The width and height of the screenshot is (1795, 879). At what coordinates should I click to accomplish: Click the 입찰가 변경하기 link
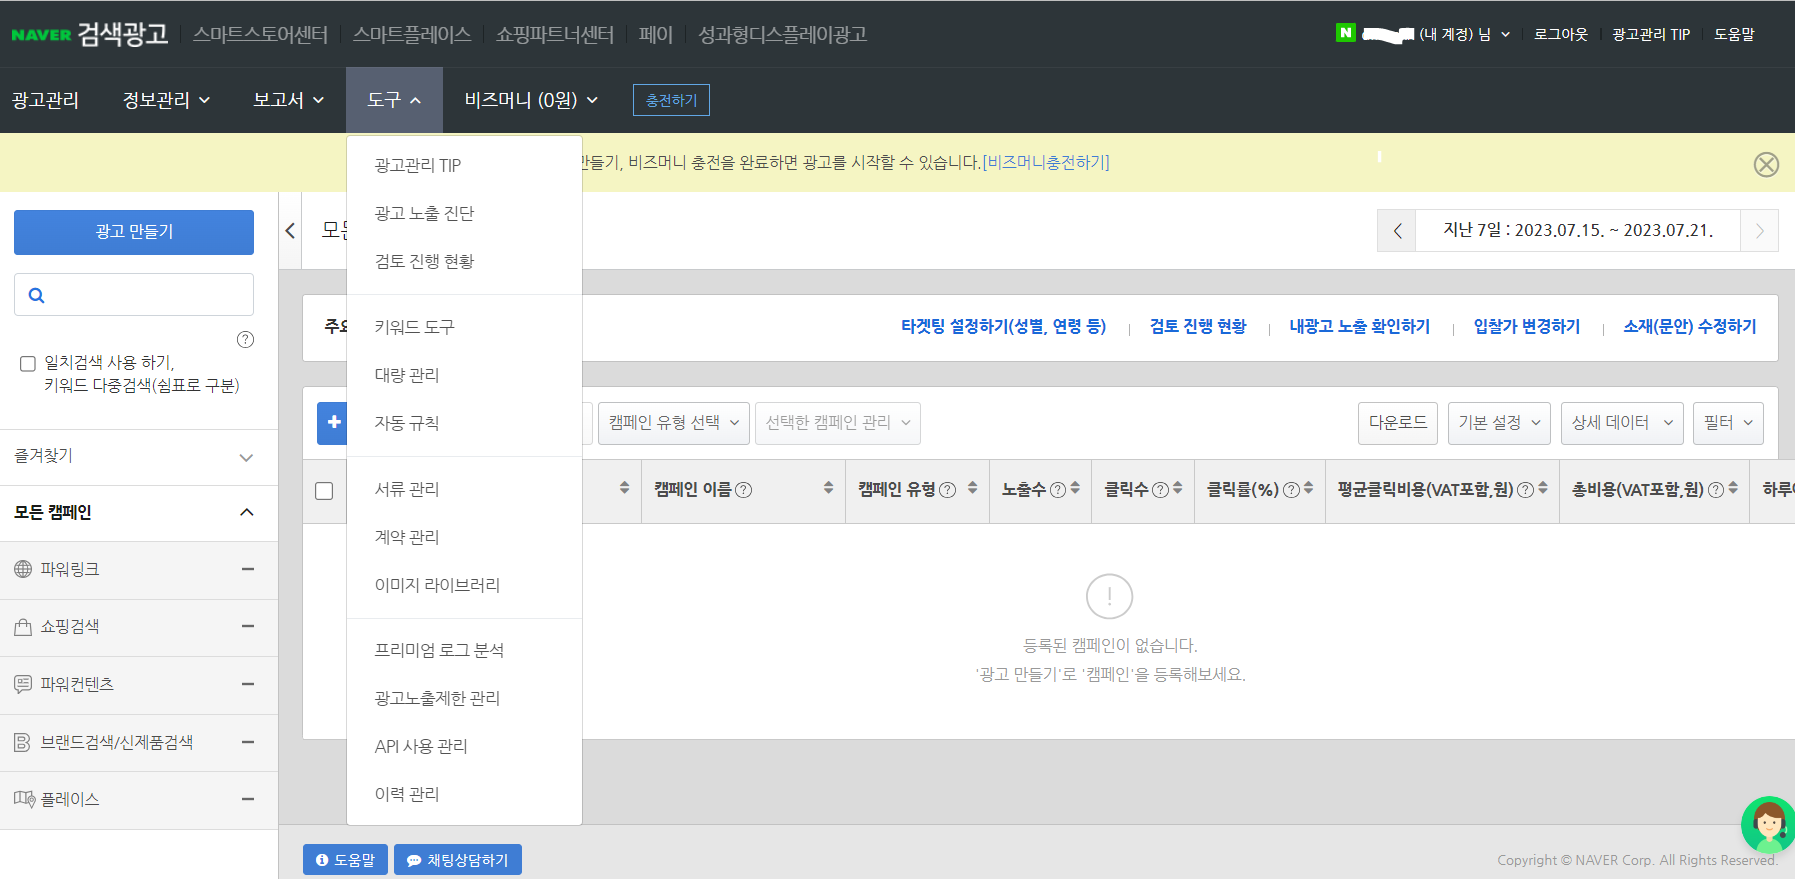click(1527, 326)
